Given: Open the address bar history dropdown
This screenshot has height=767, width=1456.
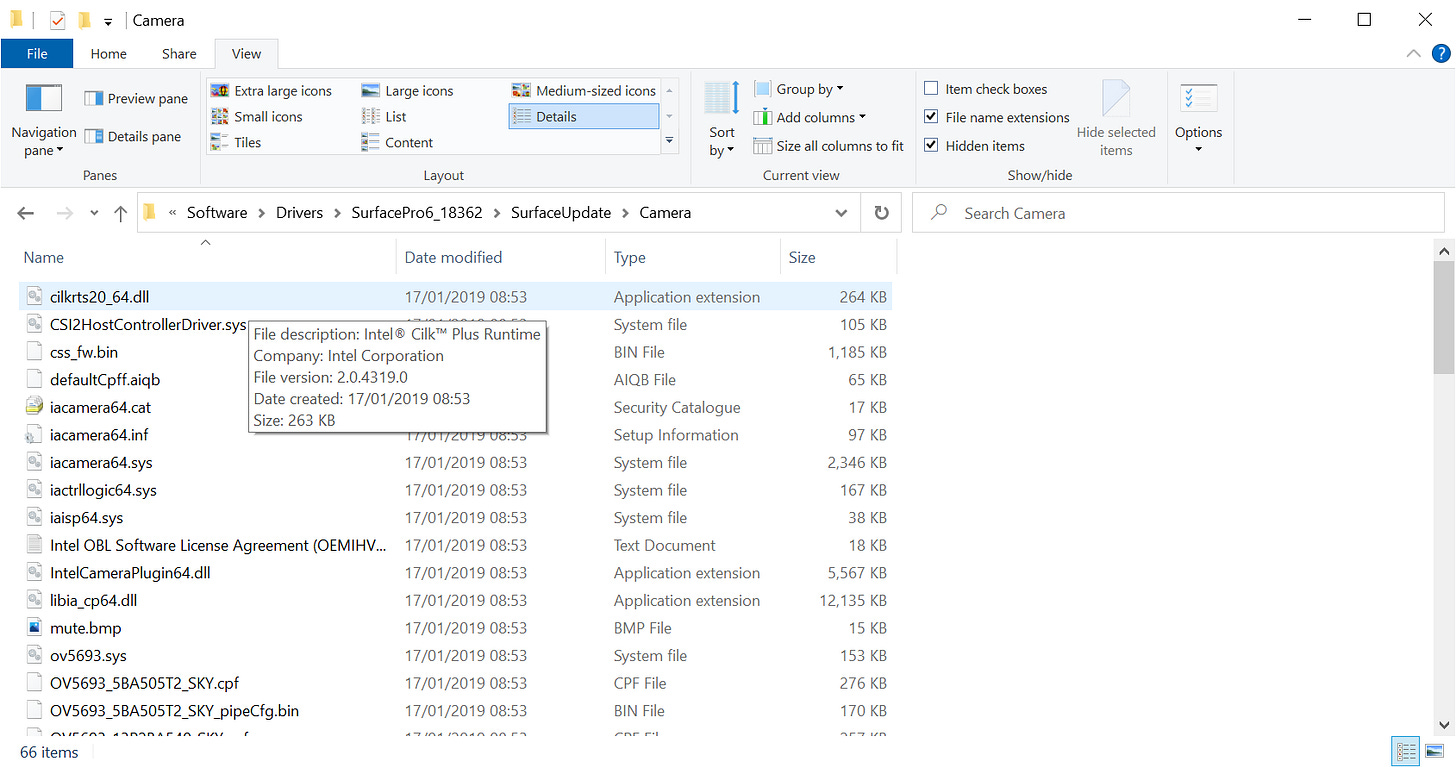Looking at the screenshot, I should click(841, 213).
